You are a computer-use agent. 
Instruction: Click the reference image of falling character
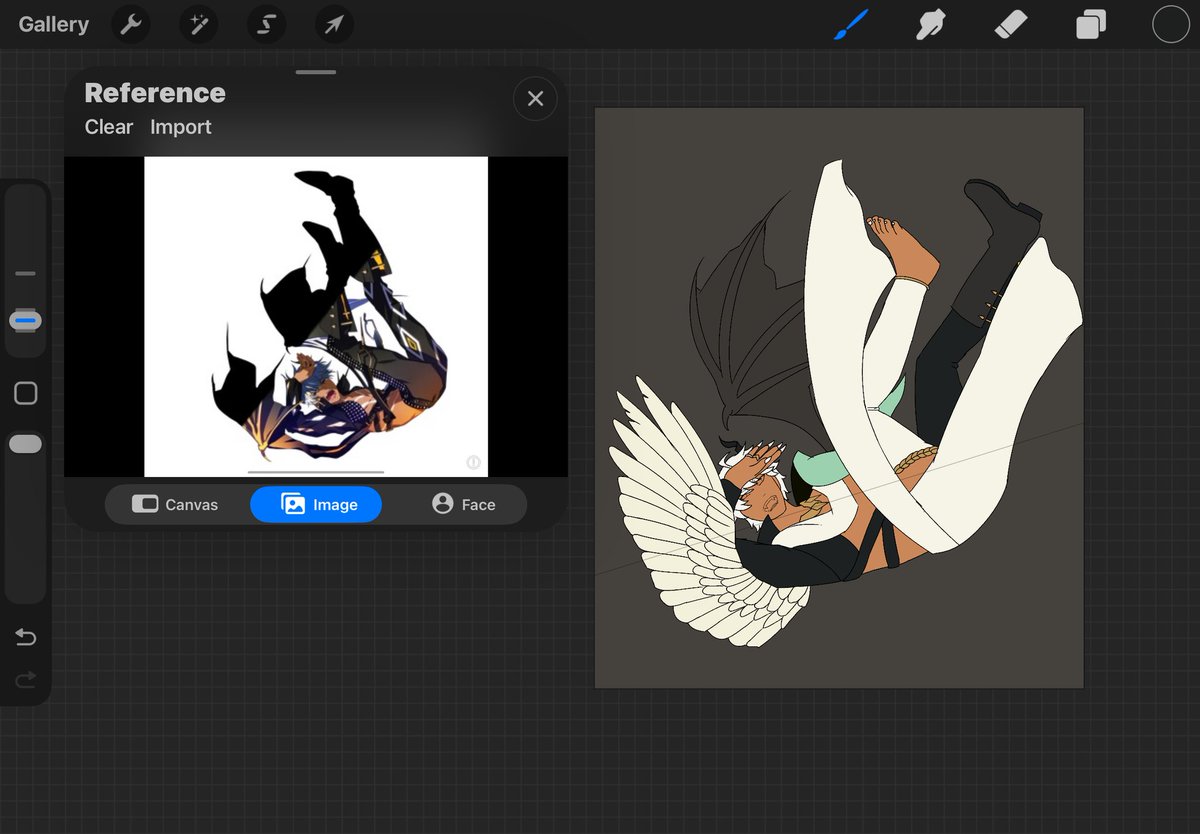click(x=316, y=317)
